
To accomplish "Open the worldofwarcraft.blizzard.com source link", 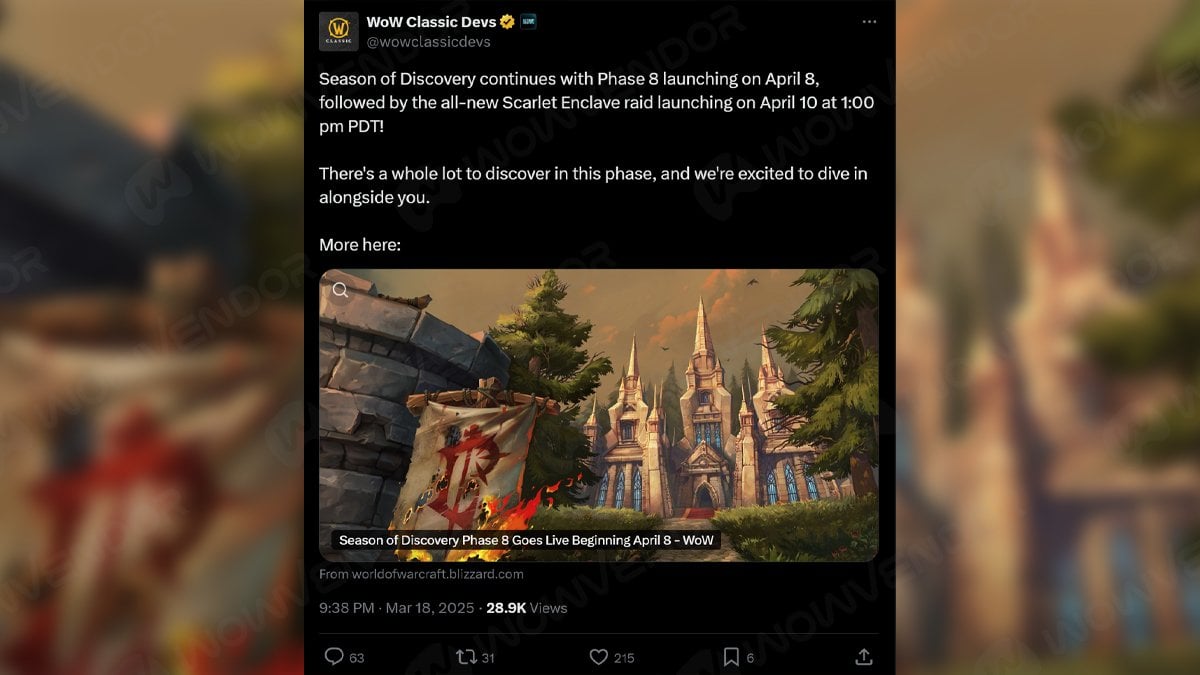I will pos(421,574).
